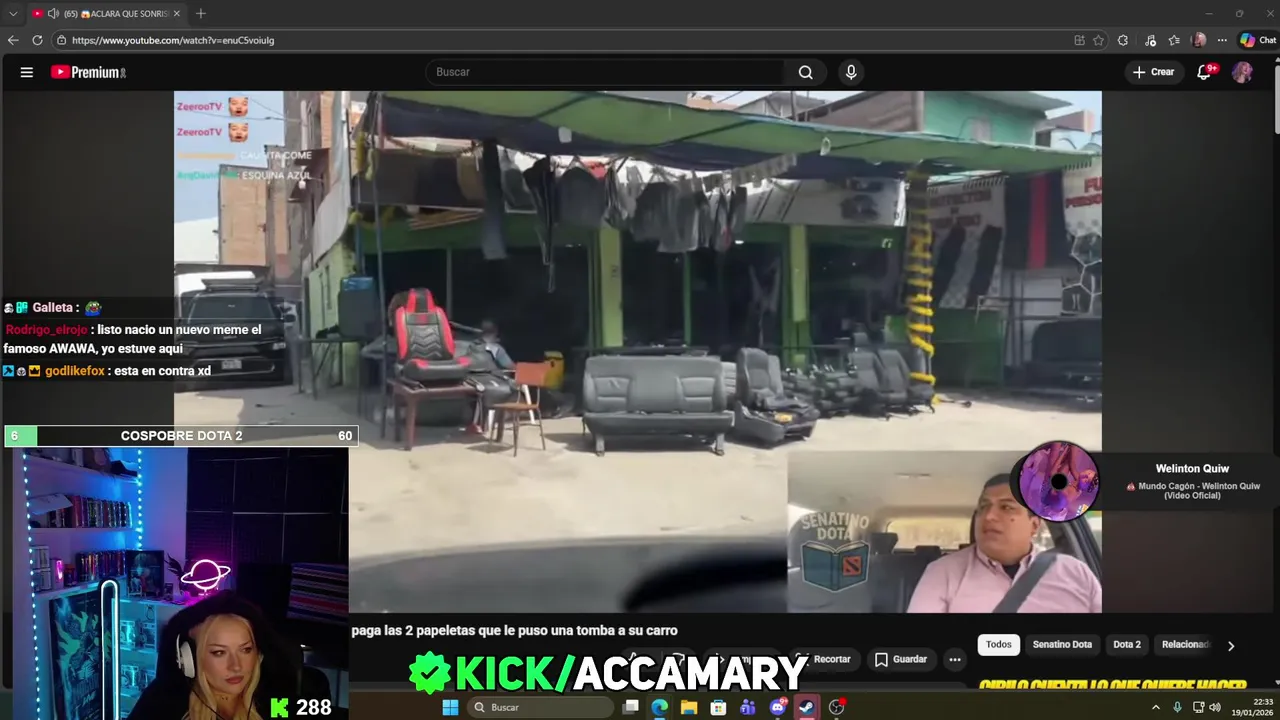Viewport: 1280px width, 720px height.
Task: Open Task View on taskbar
Action: [x=631, y=707]
